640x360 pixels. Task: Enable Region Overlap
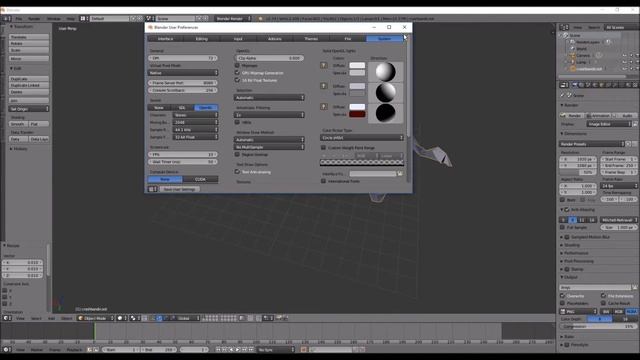coord(237,155)
